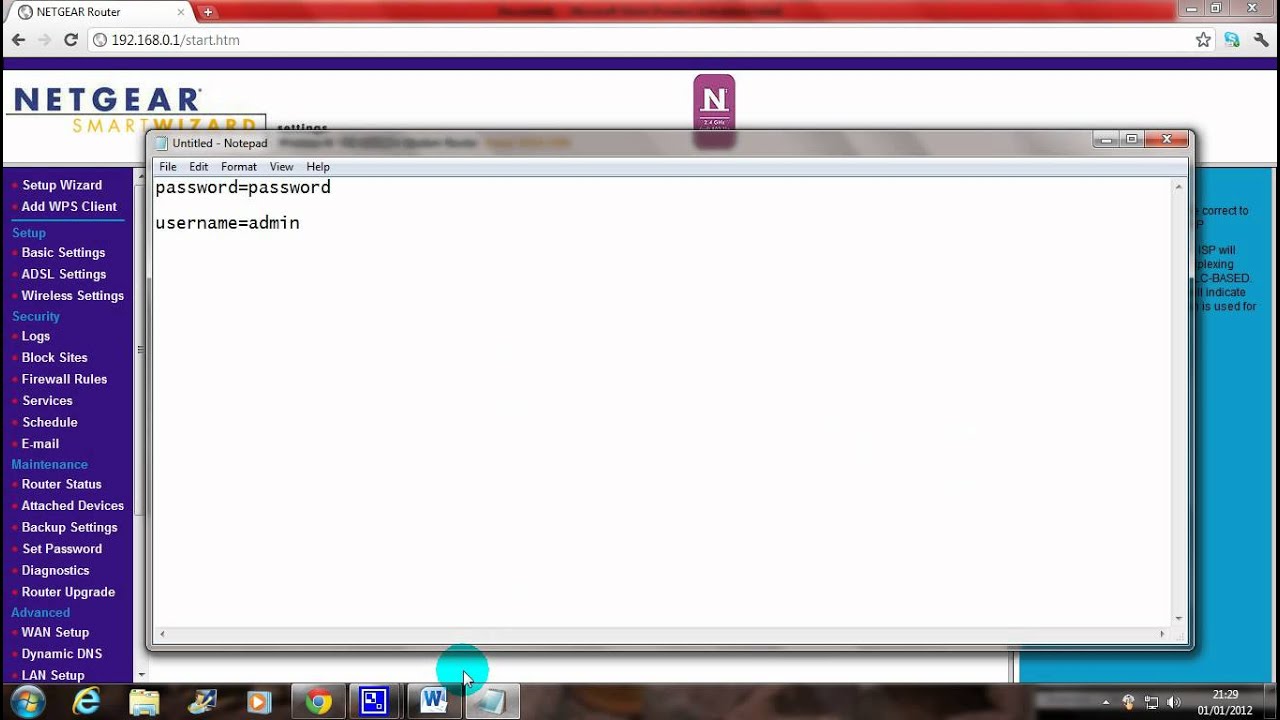Bookmark this page with the star icon
This screenshot has height=720, width=1280.
(x=1203, y=40)
